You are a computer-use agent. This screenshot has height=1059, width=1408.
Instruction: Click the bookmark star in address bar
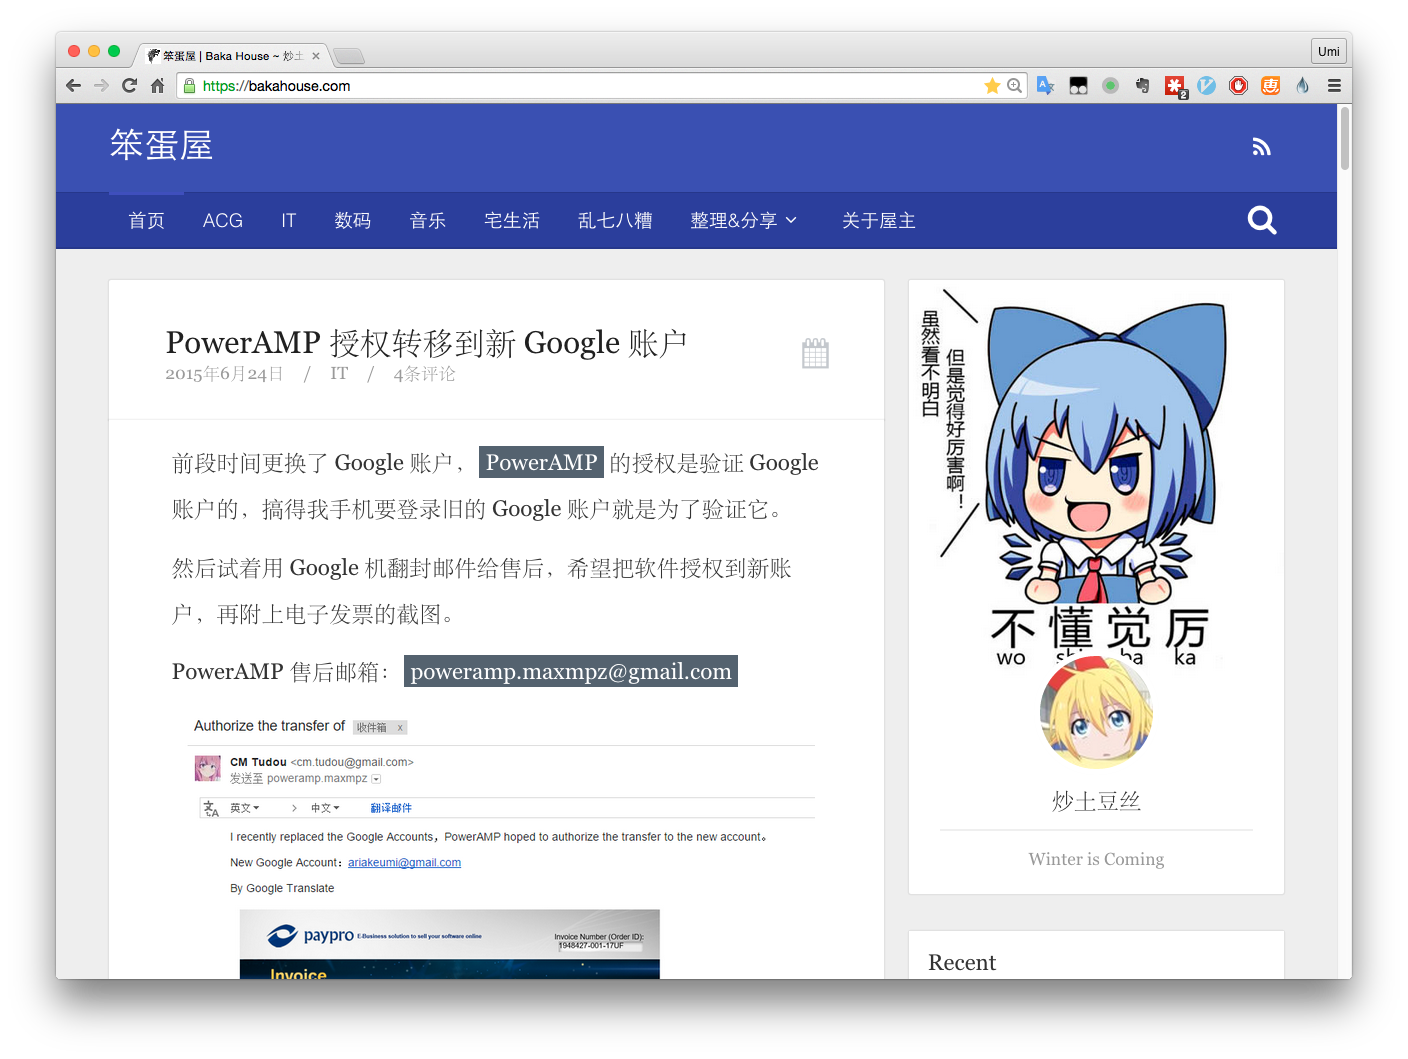[992, 86]
